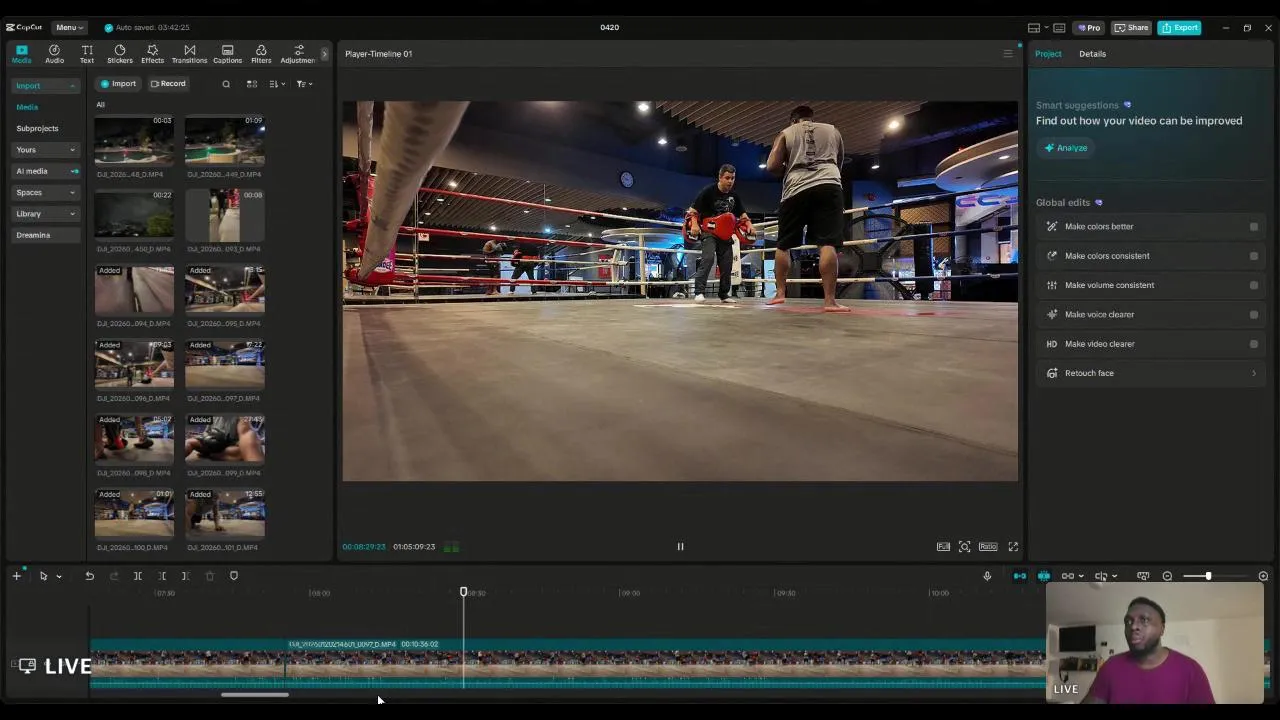Click the Undo arrow in timeline toolbar
This screenshot has width=1280, height=720.
point(89,576)
